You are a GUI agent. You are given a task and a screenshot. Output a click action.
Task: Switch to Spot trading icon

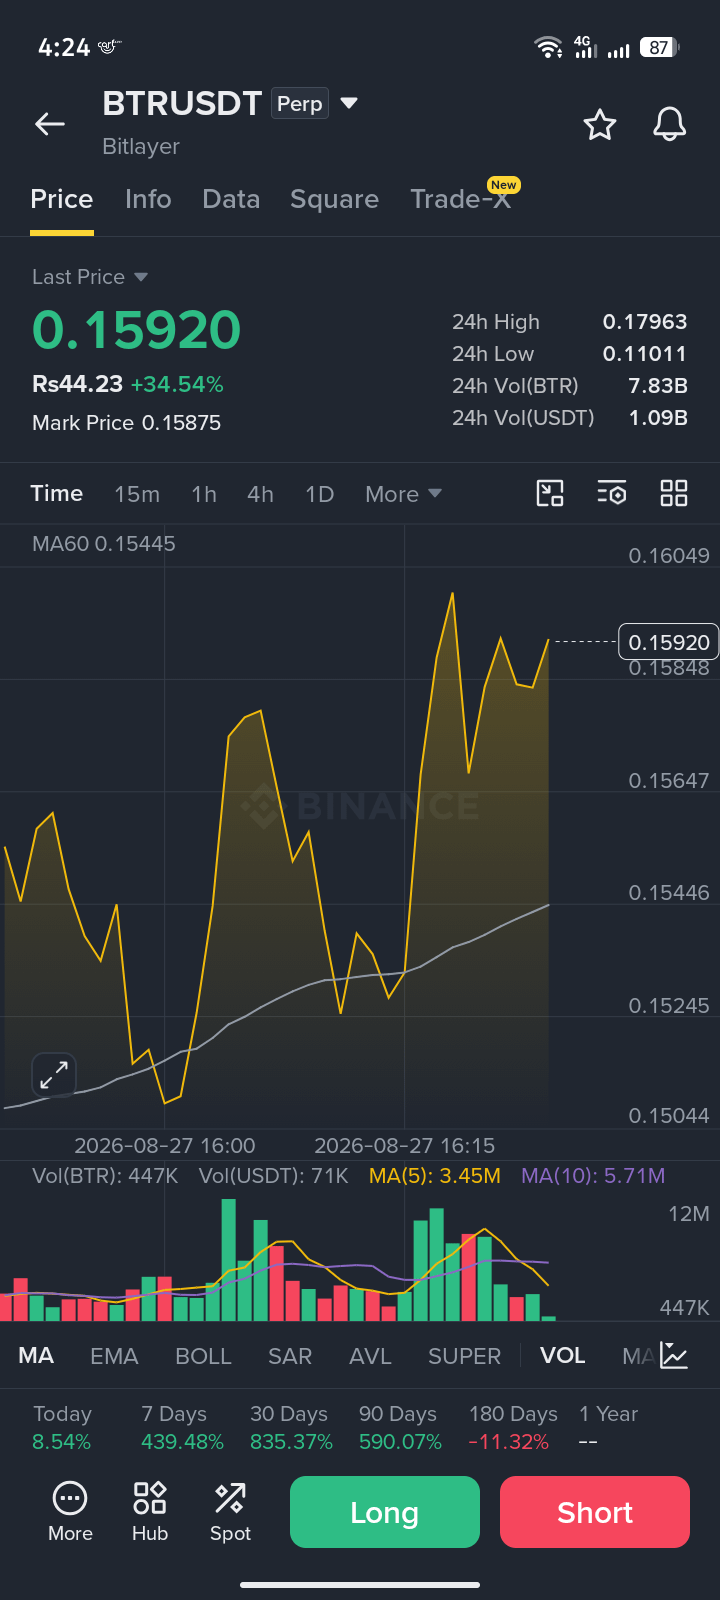[x=230, y=1512]
